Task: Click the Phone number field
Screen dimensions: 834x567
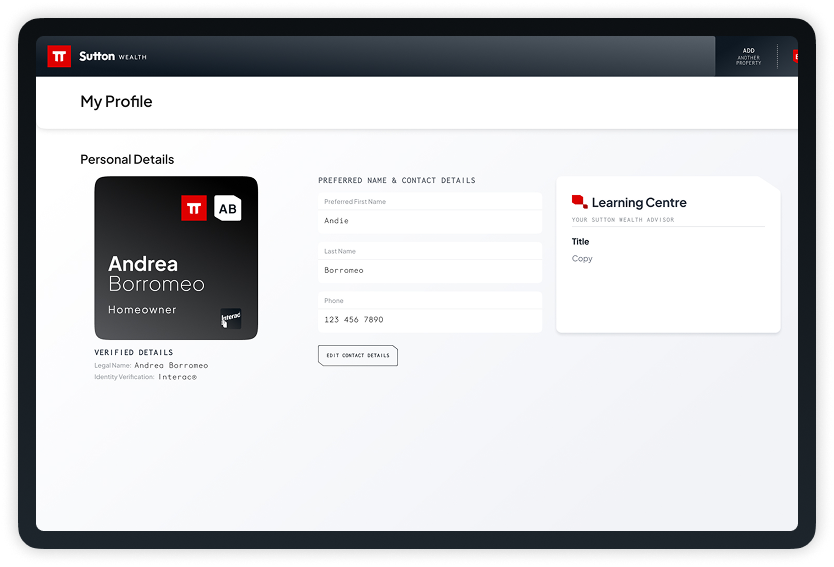Action: tap(430, 312)
